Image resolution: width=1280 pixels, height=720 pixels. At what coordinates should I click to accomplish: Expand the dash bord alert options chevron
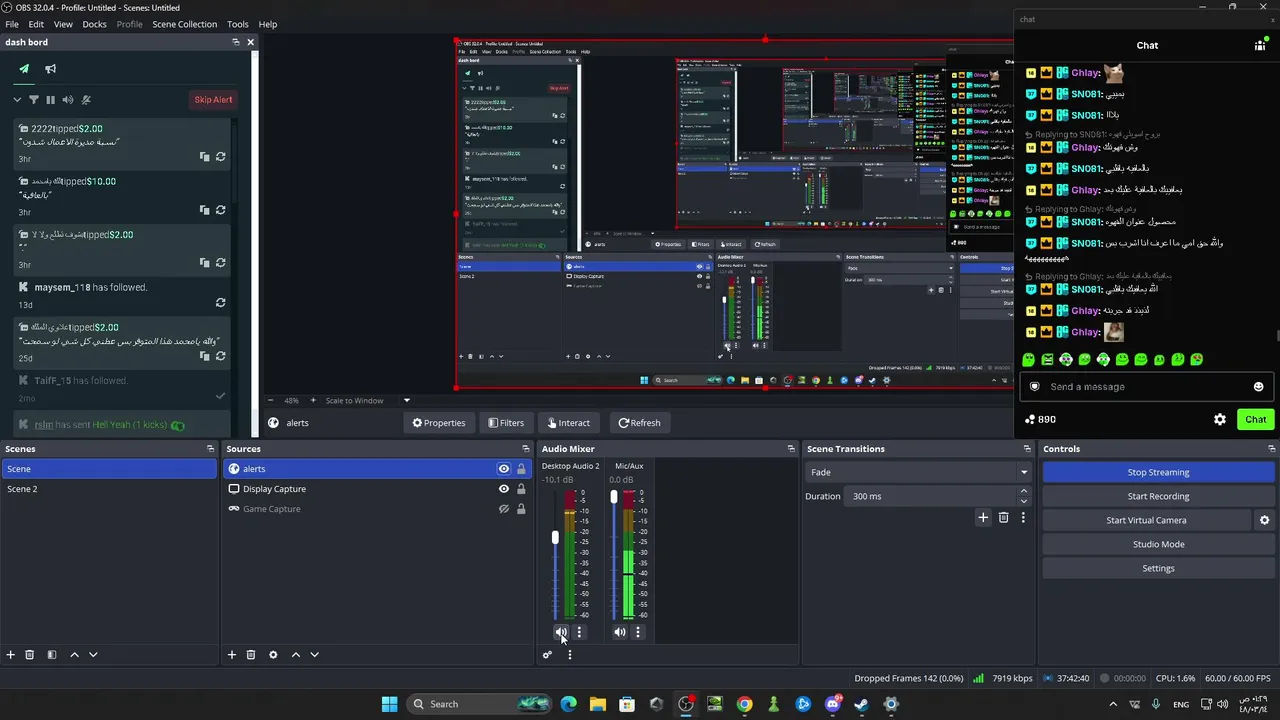[17, 100]
